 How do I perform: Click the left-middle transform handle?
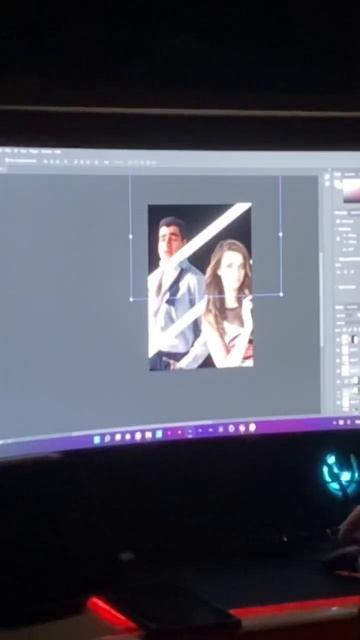[x=131, y=236]
